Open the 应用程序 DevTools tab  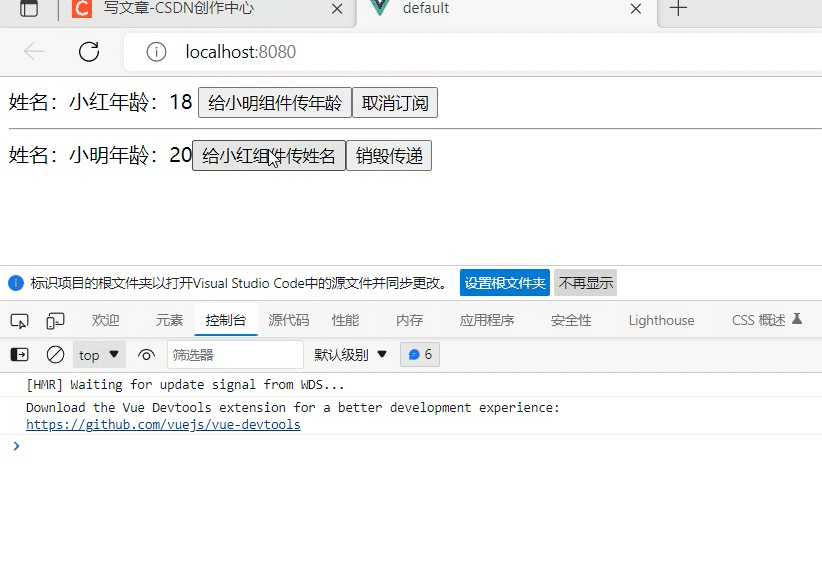486,320
